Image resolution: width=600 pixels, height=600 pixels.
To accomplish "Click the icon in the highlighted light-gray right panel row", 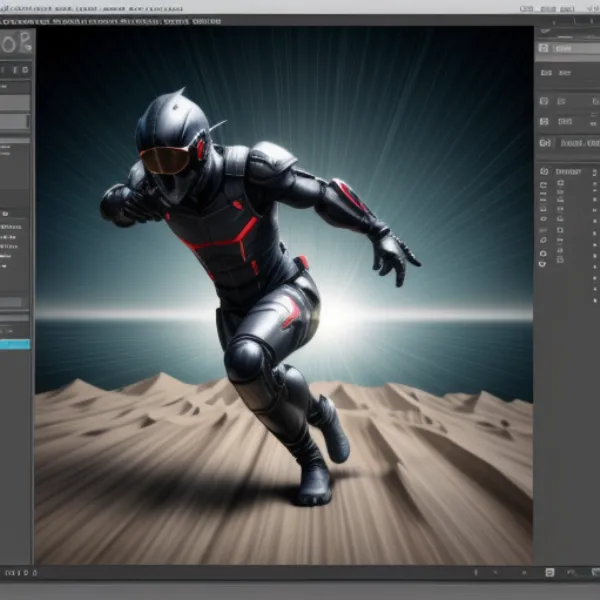I will 544,48.
